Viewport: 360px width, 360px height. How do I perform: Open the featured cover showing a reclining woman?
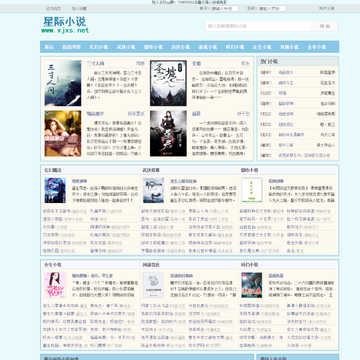(x=63, y=133)
